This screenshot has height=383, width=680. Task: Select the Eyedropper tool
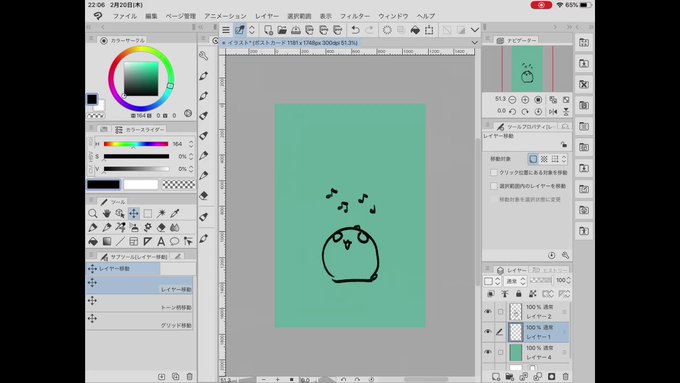tap(175, 213)
